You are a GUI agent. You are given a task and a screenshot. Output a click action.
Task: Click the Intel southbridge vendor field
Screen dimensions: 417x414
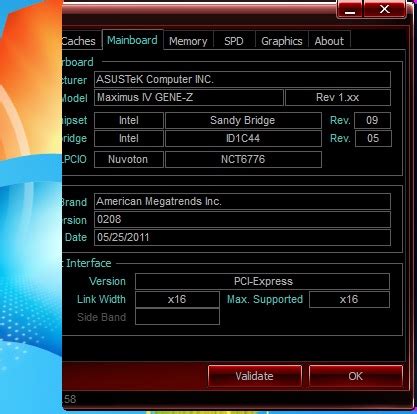129,138
